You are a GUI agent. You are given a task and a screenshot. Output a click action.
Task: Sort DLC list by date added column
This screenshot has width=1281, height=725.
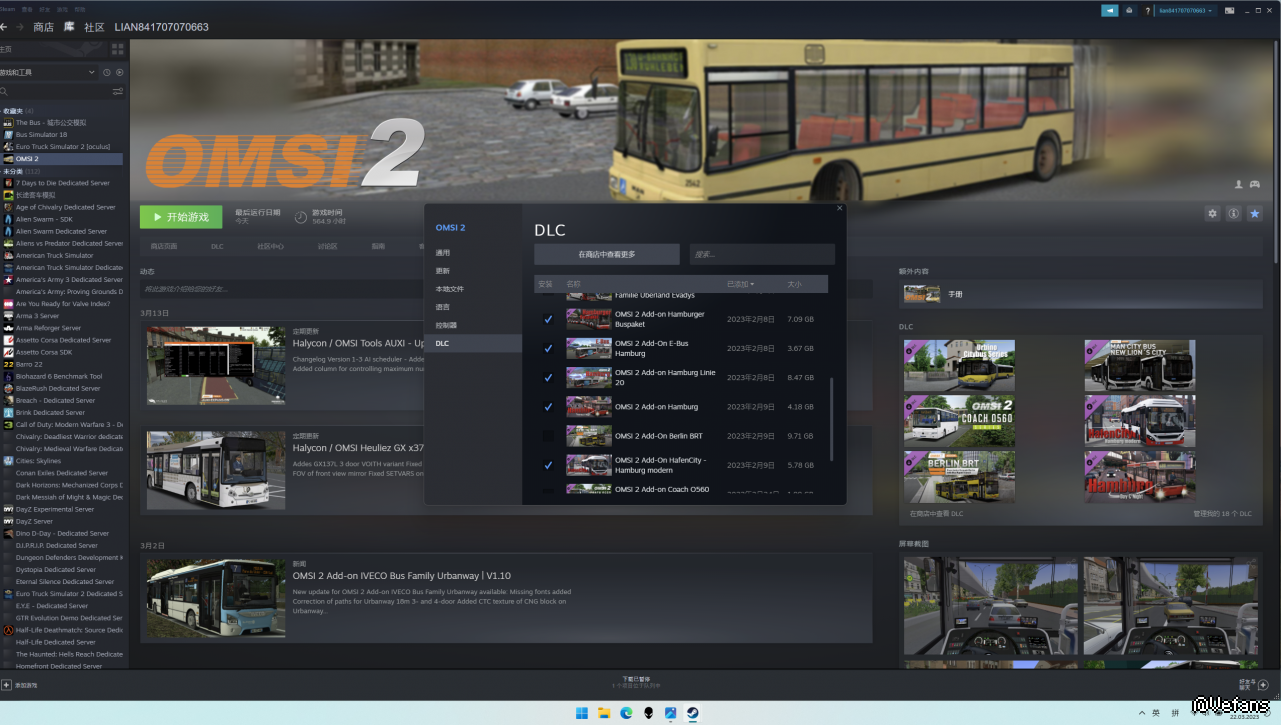pos(740,284)
